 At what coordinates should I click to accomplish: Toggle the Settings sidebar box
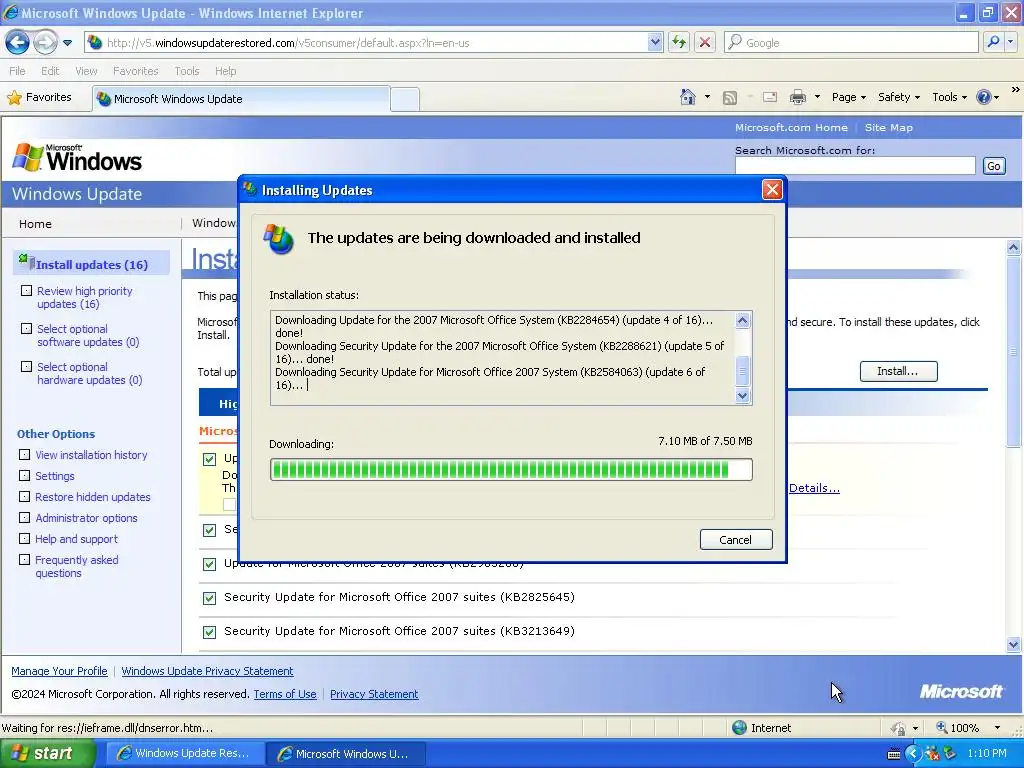[24, 475]
